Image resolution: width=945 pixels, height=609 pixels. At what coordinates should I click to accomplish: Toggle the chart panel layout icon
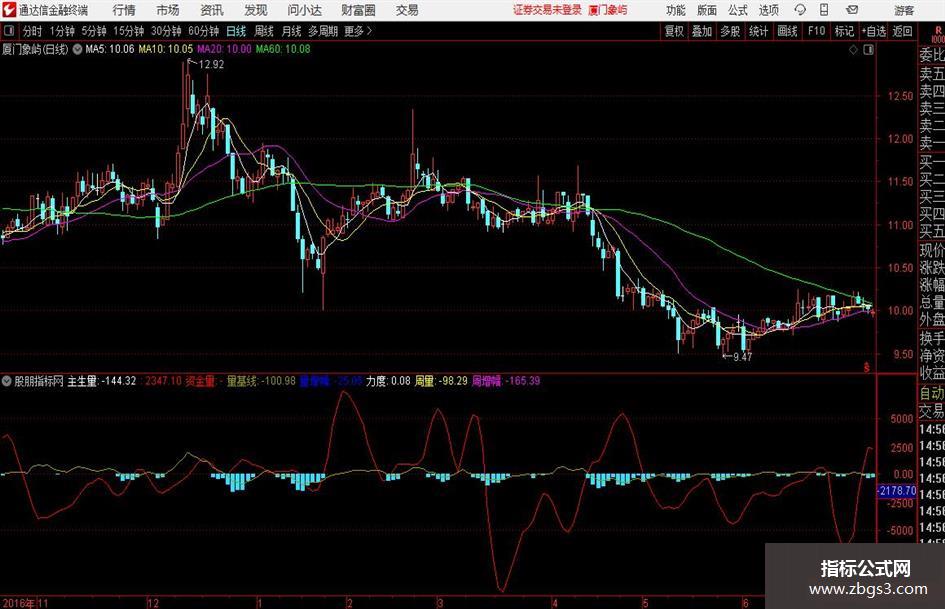[868, 50]
